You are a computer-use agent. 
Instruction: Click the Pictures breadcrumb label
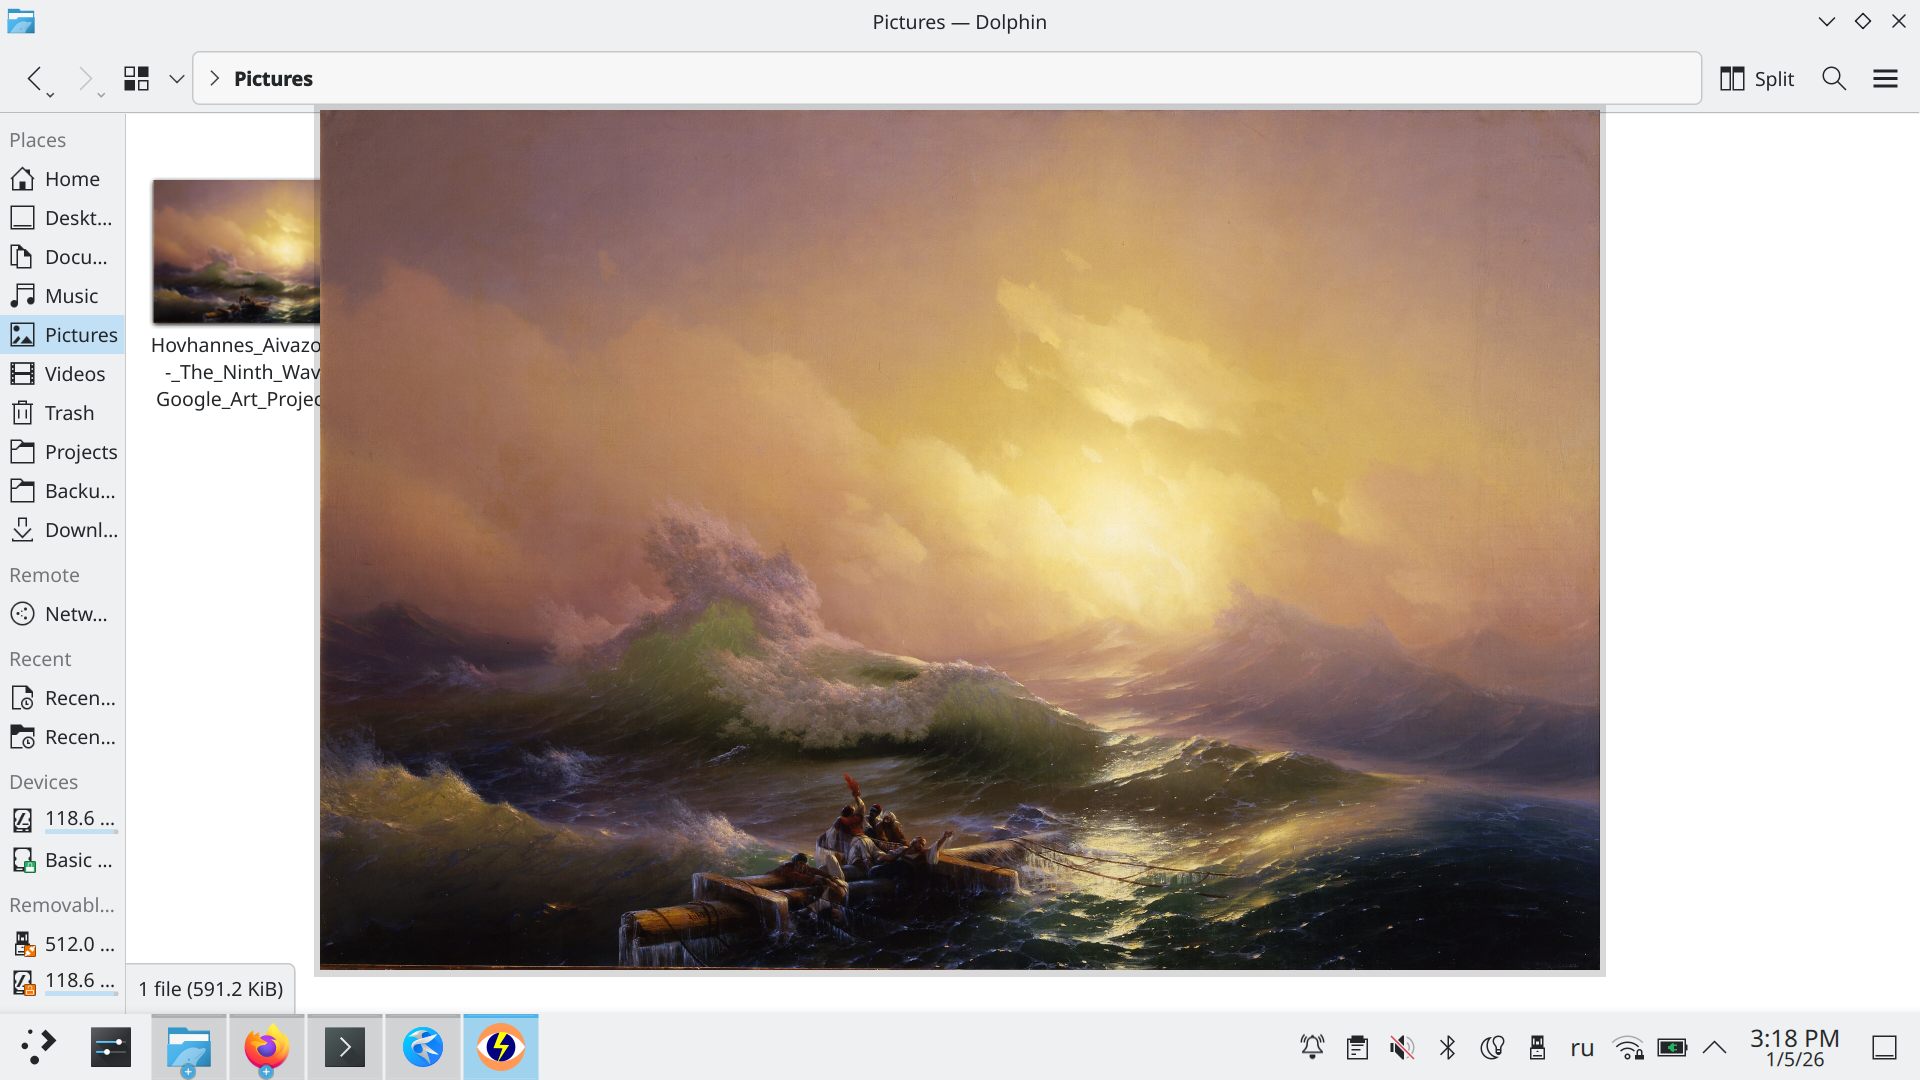click(273, 79)
